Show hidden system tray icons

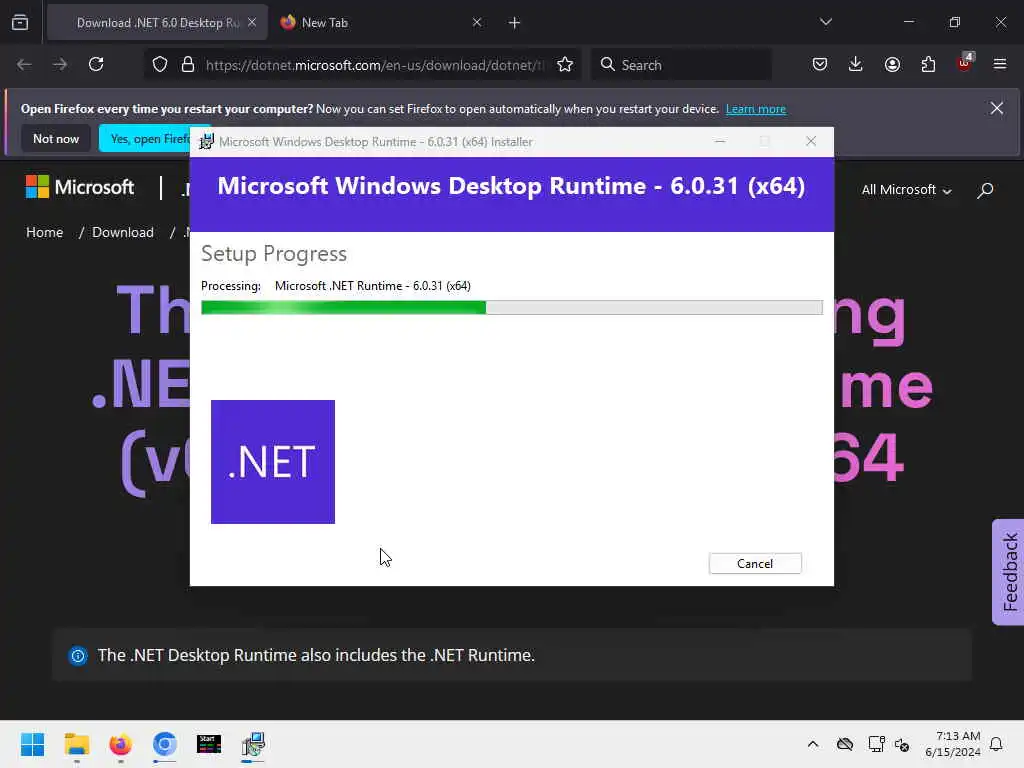click(813, 744)
